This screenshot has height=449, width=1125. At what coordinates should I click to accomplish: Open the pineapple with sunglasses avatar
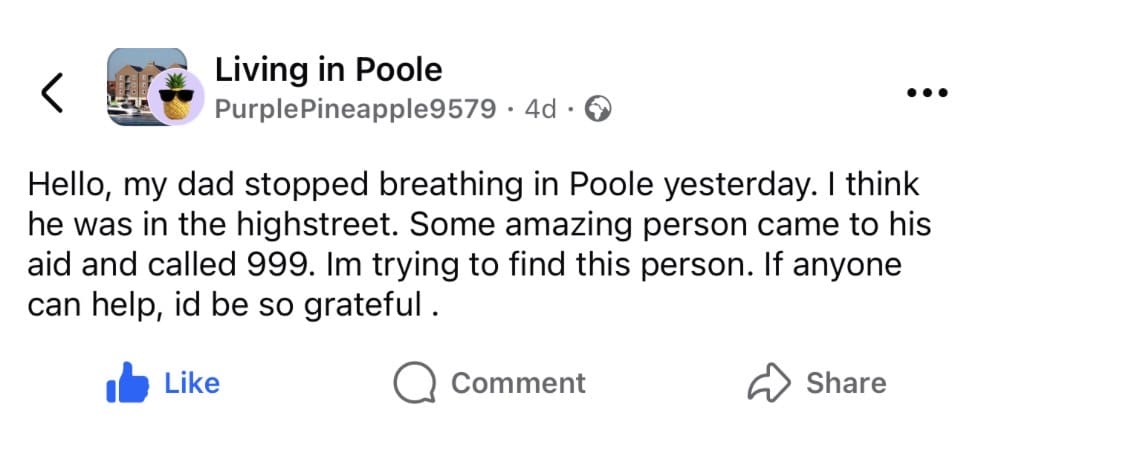pyautogui.click(x=176, y=101)
